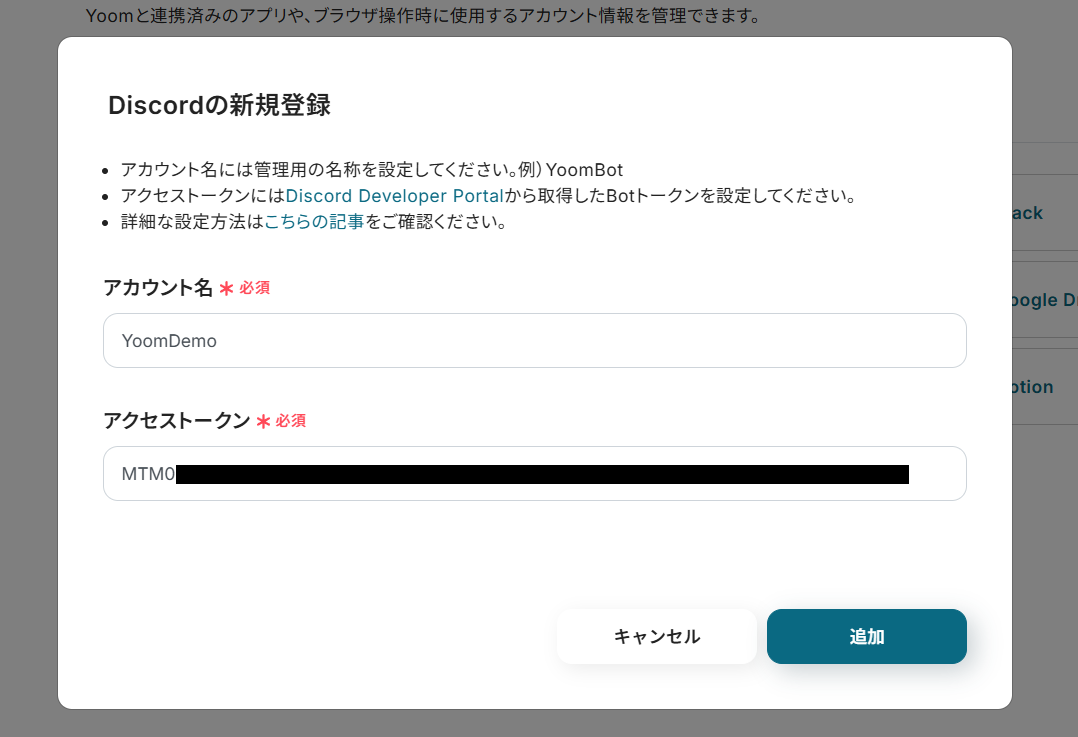The height and width of the screenshot is (737, 1078).
Task: Click the 追加 button
Action: (x=866, y=637)
